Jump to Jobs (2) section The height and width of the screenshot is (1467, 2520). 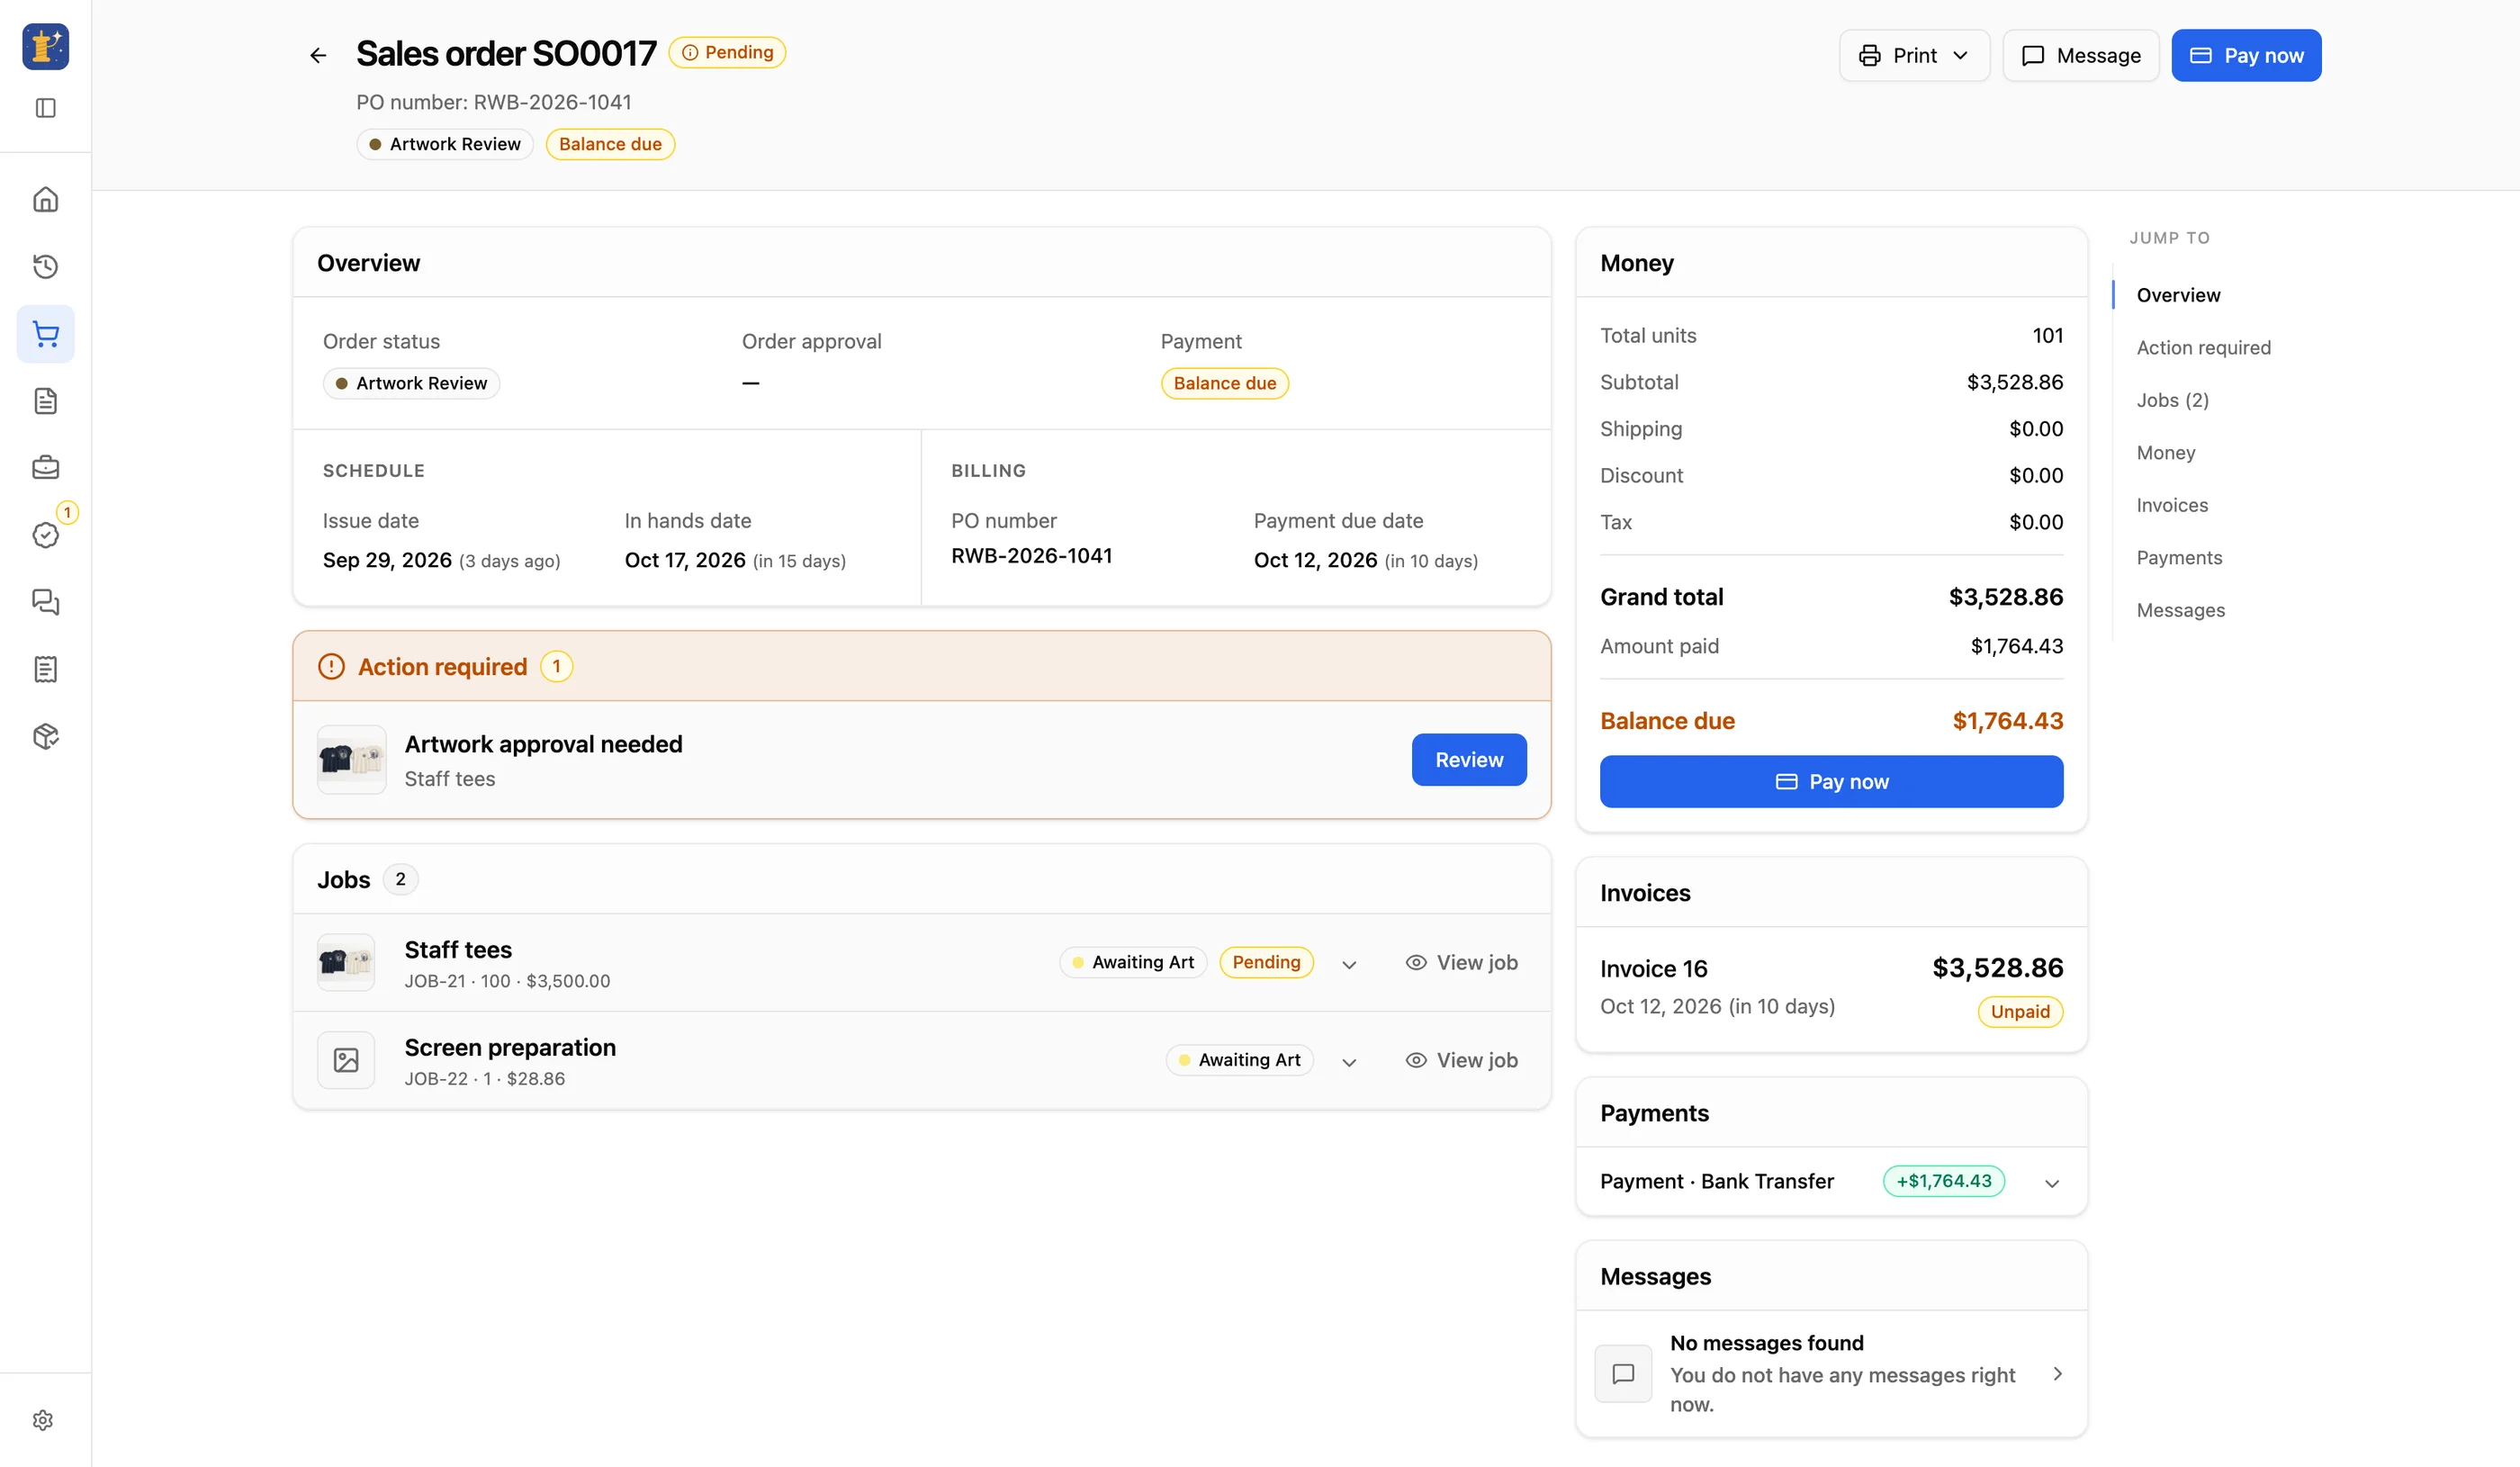click(x=2172, y=400)
